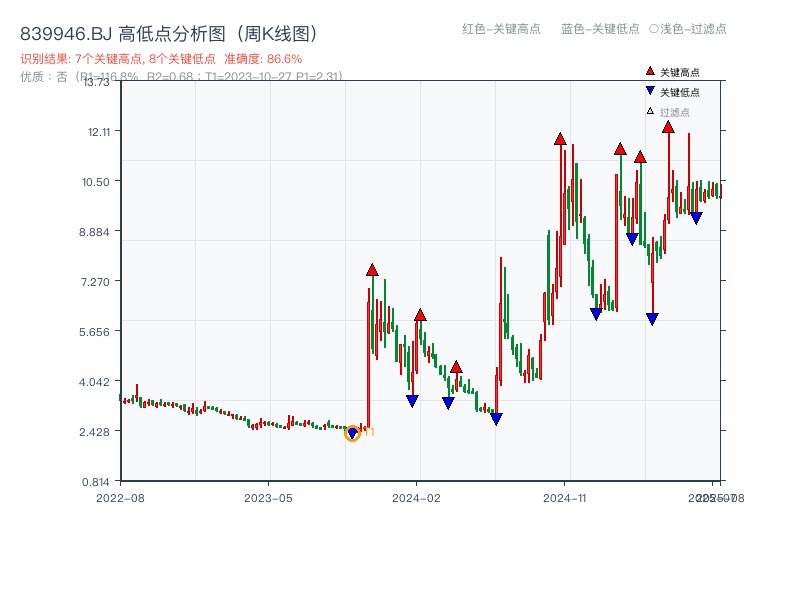Click the hollow 过滤点 triangle legend icon
800x600 pixels.
pyautogui.click(x=650, y=111)
